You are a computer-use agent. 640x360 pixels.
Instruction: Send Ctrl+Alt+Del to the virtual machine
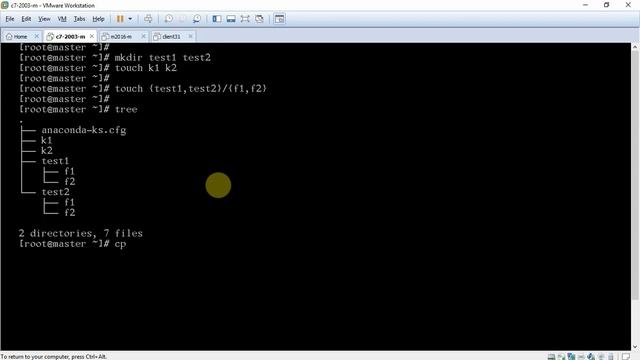point(148,19)
